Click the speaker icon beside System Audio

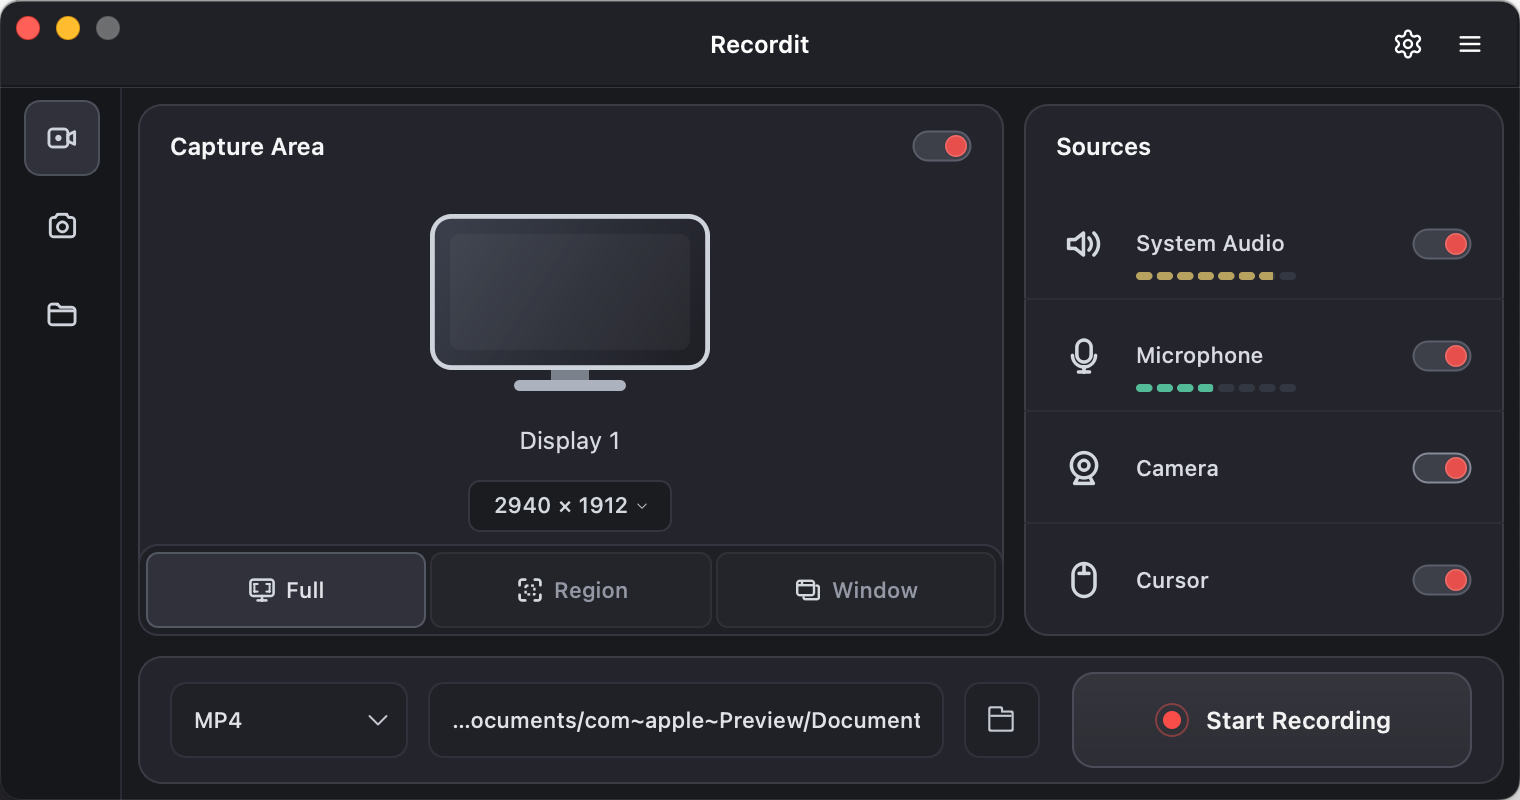tap(1084, 244)
